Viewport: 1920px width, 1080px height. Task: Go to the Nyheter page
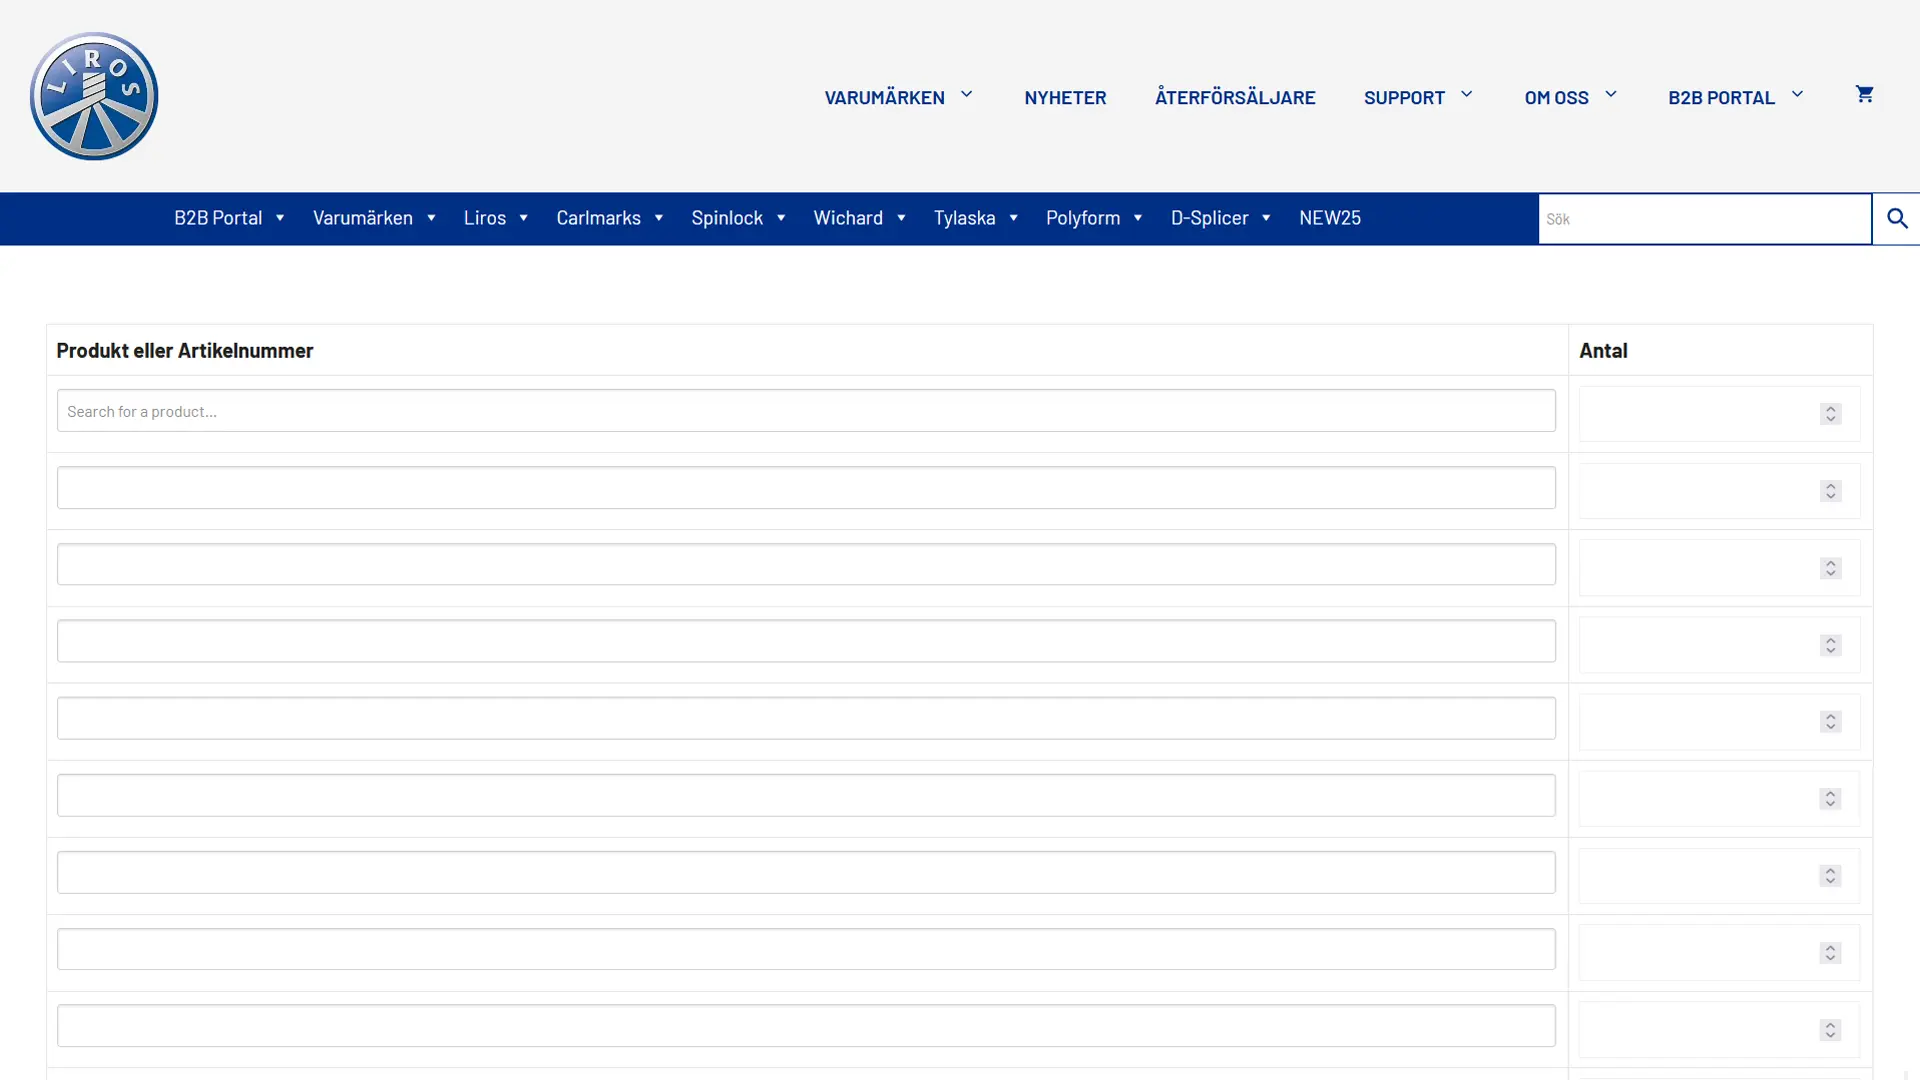click(x=1065, y=97)
